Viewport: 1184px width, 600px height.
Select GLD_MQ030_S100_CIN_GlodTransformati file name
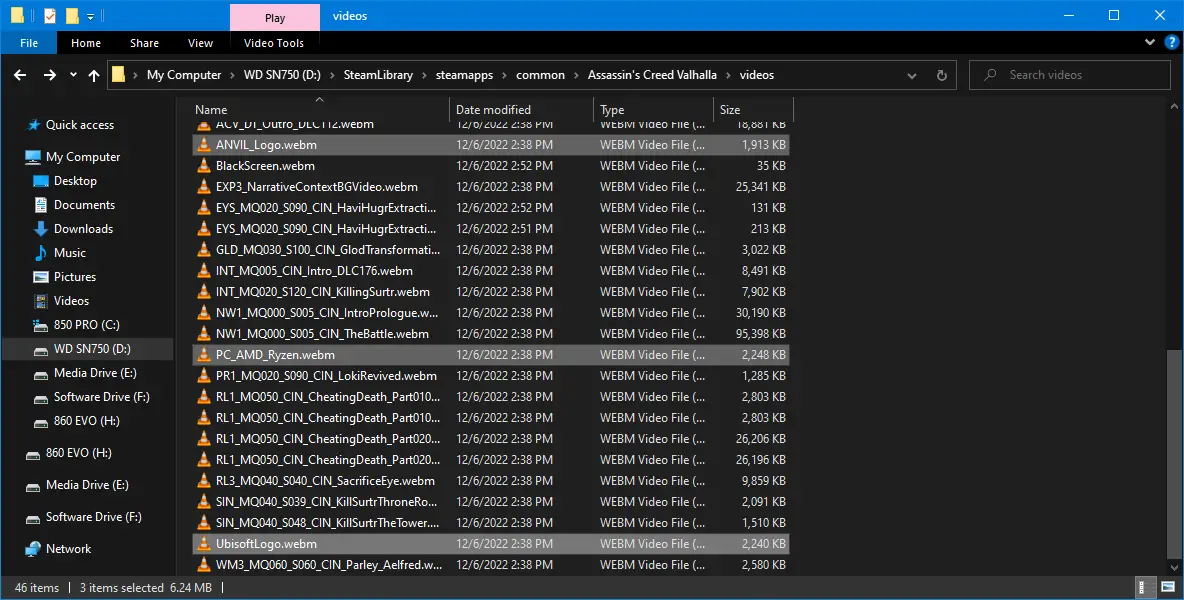click(328, 249)
